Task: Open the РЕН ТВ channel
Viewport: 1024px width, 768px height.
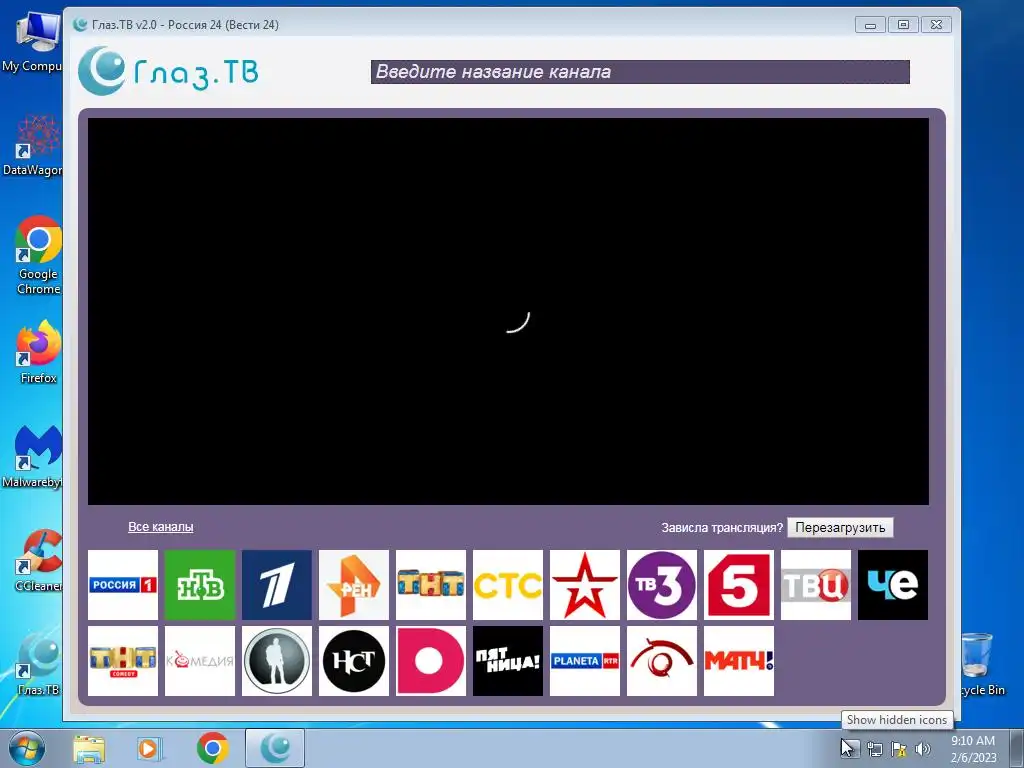Action: [x=354, y=584]
